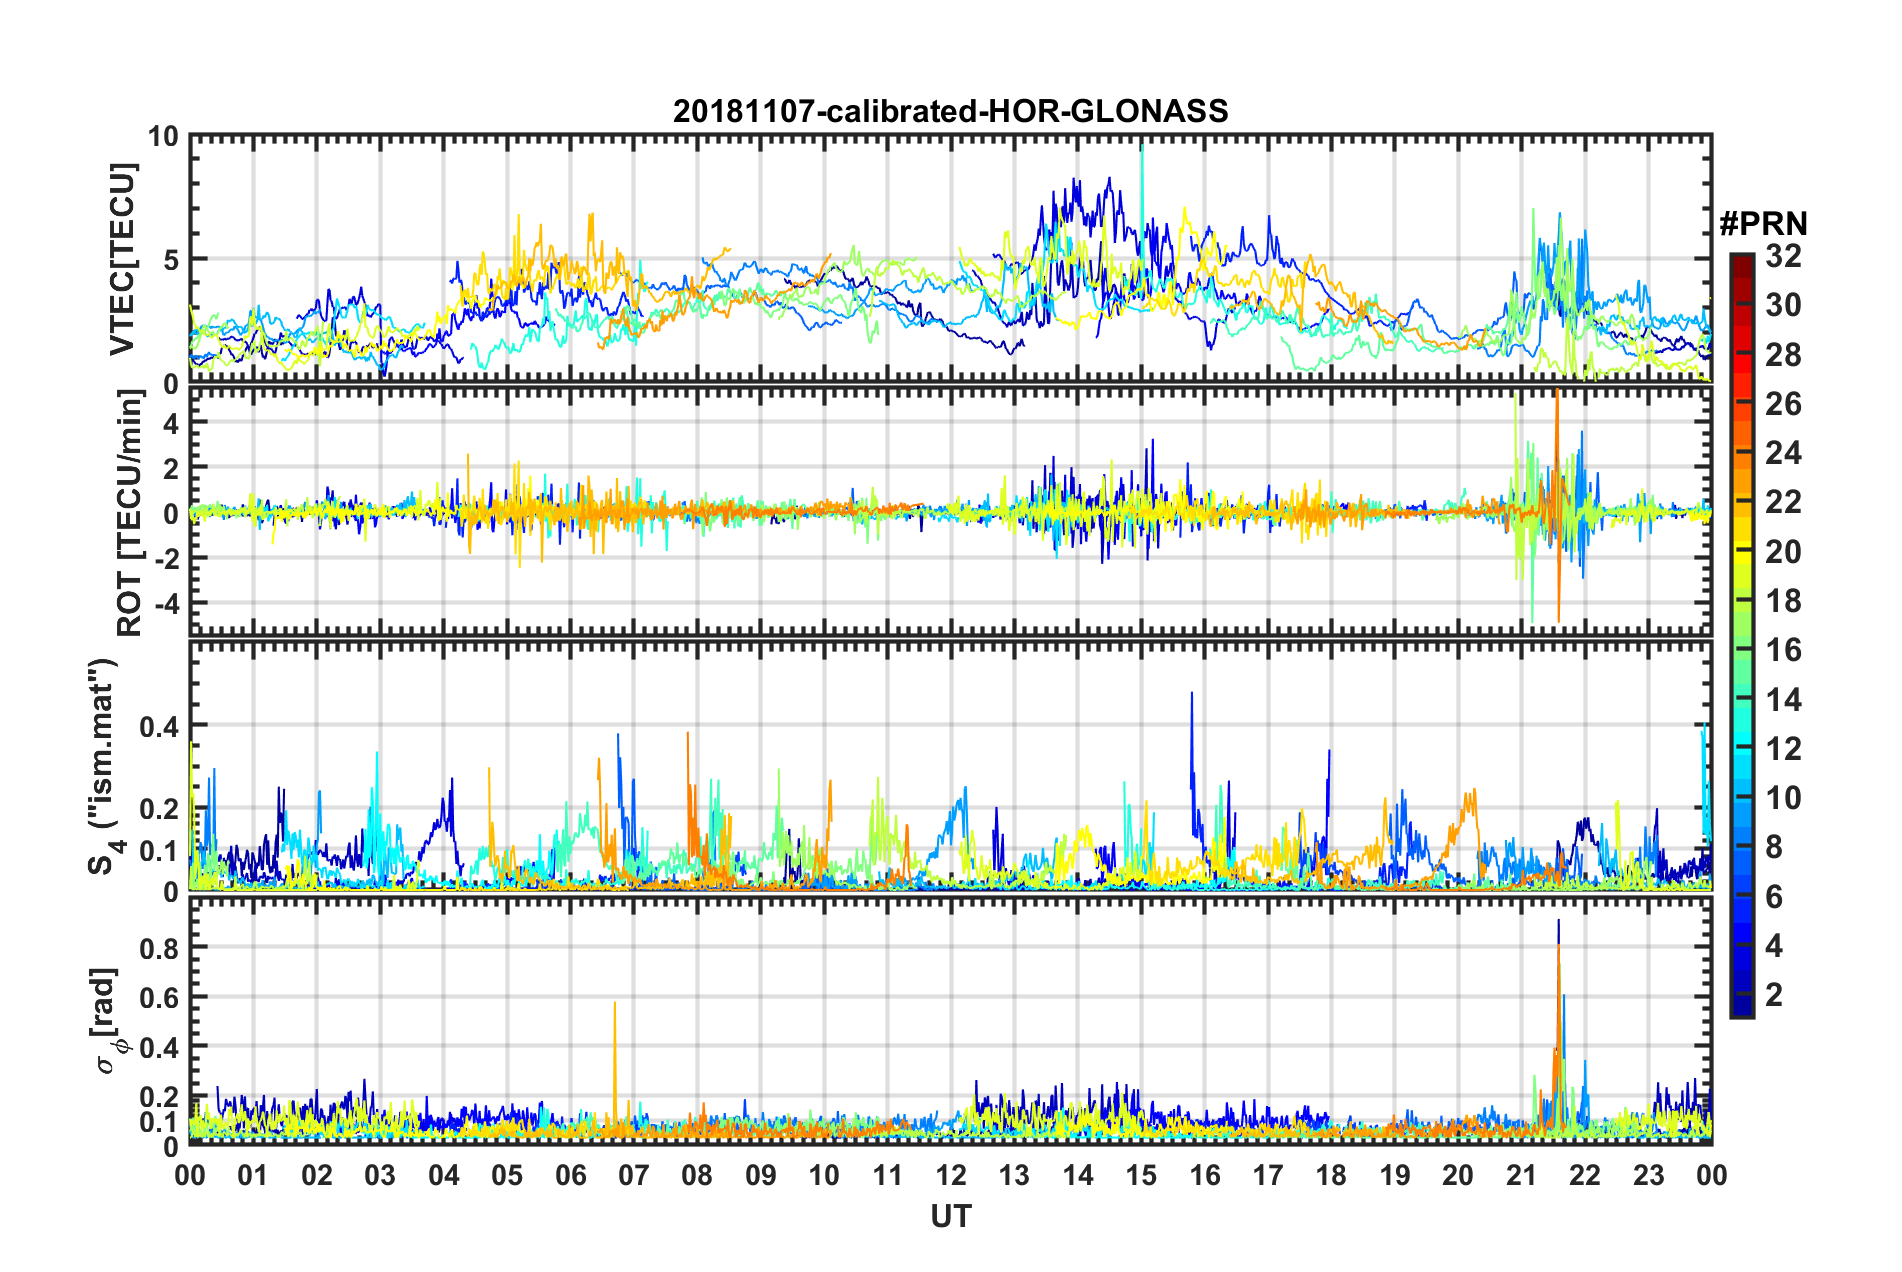Screen dimensions: 1902x1272
Task: Click the 26 label on the PRN colorbar
Action: tap(1783, 404)
